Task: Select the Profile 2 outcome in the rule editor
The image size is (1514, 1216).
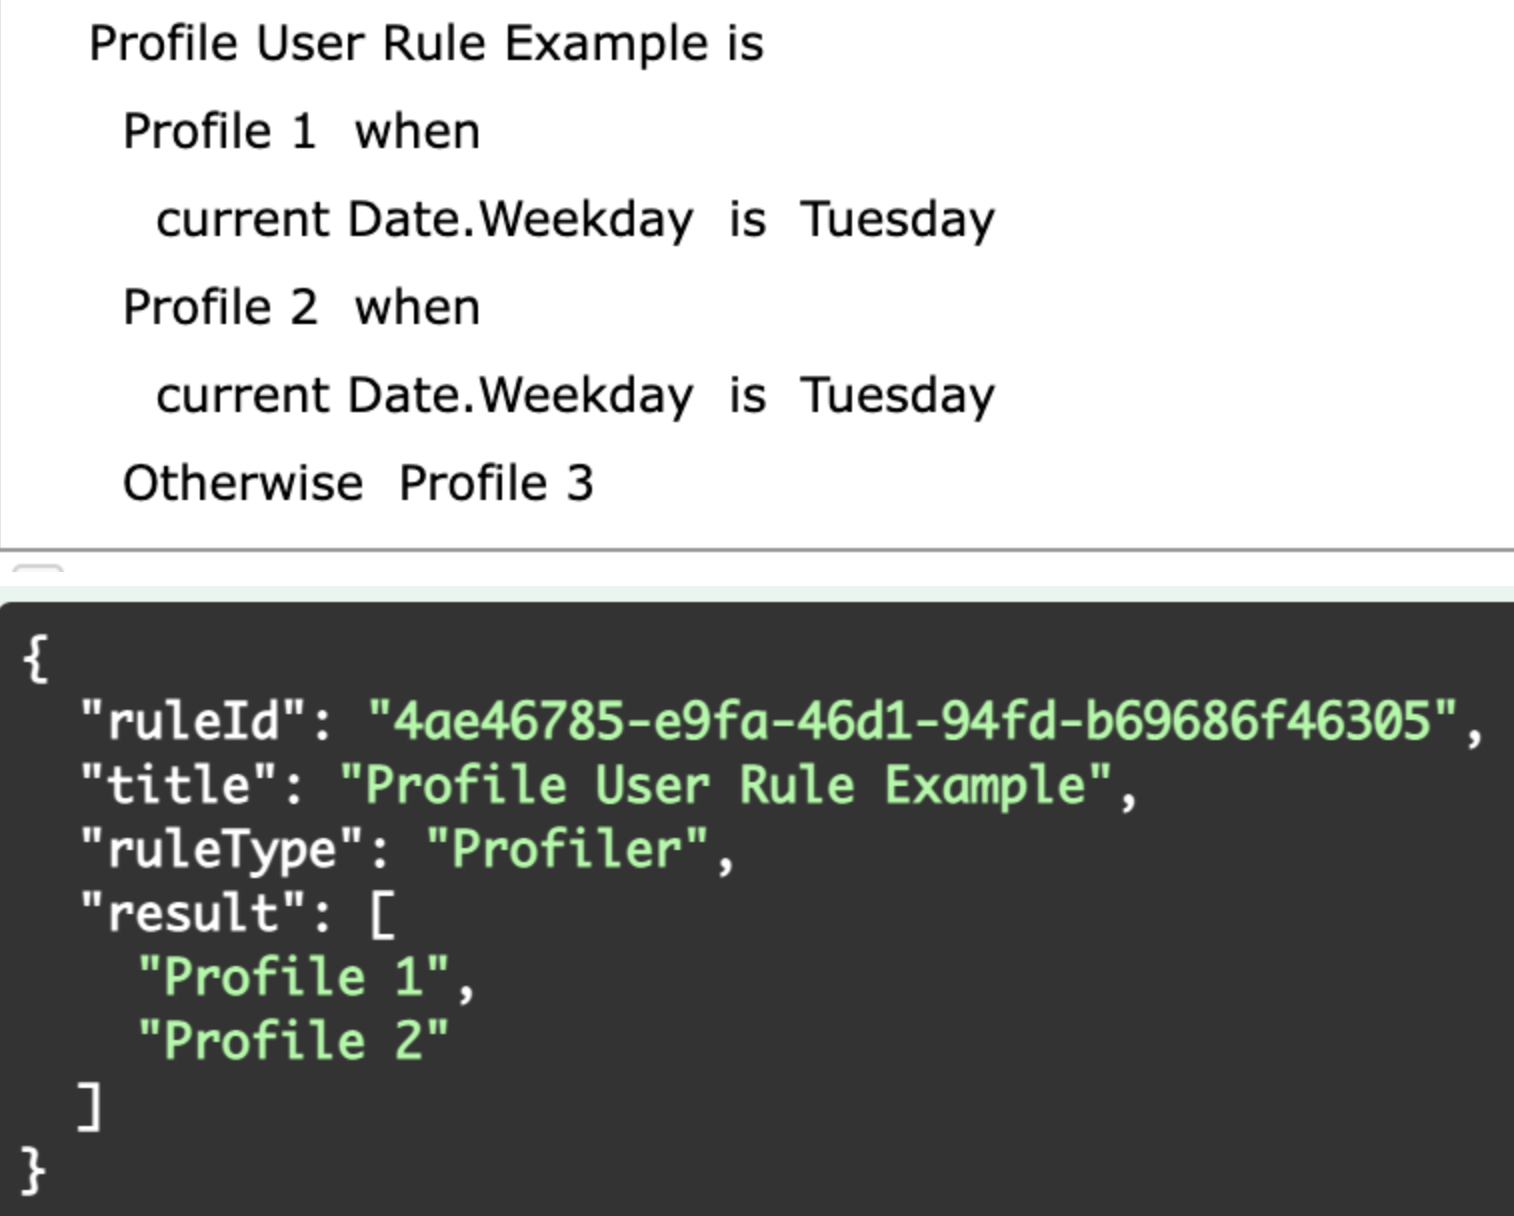Action: click(220, 308)
